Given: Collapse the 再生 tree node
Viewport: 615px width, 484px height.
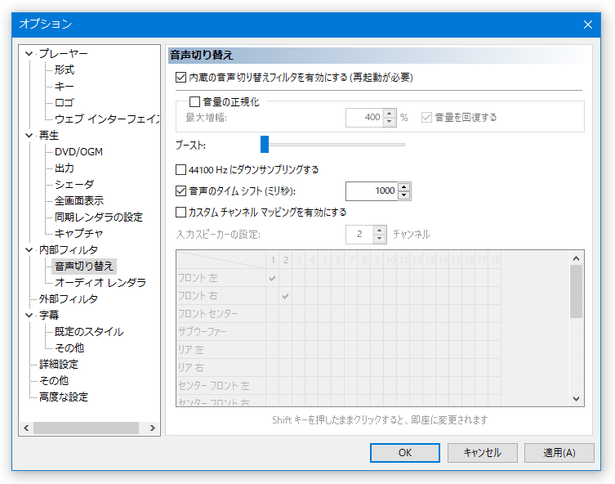Looking at the screenshot, I should (x=29, y=135).
